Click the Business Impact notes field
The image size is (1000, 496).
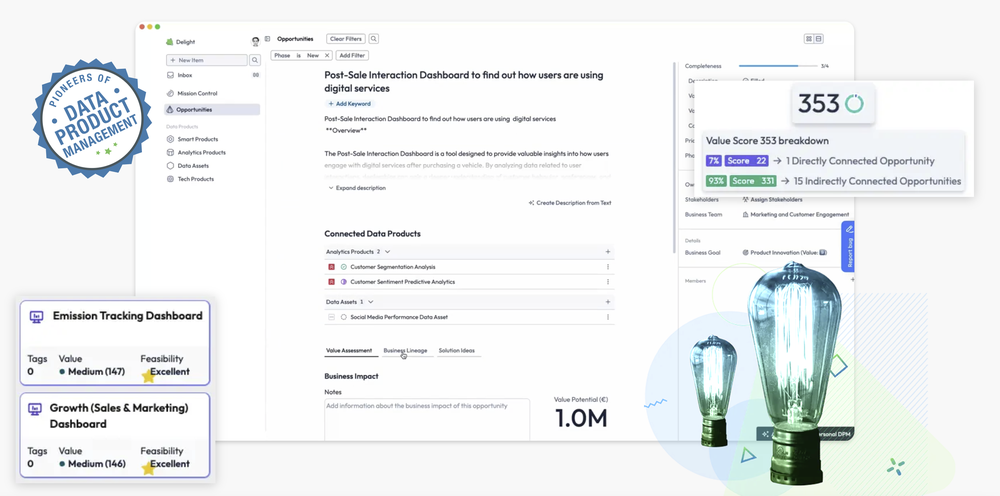pos(427,419)
